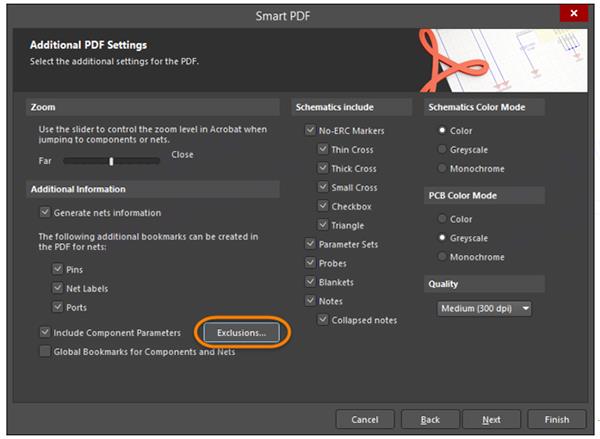The height and width of the screenshot is (439, 600).
Task: Toggle the Net Labels checkbox
Action: coord(57,288)
